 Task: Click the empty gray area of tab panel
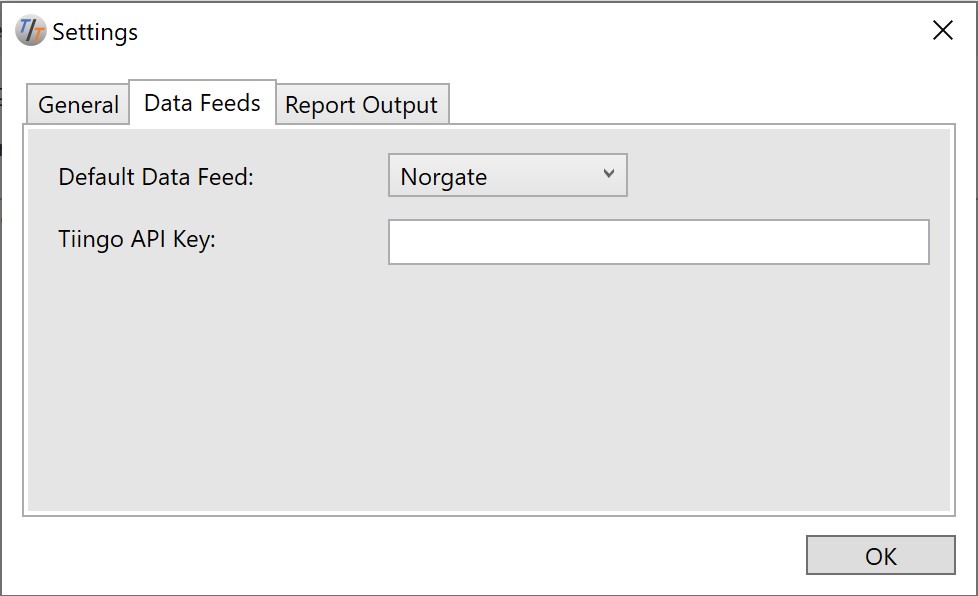[x=489, y=387]
